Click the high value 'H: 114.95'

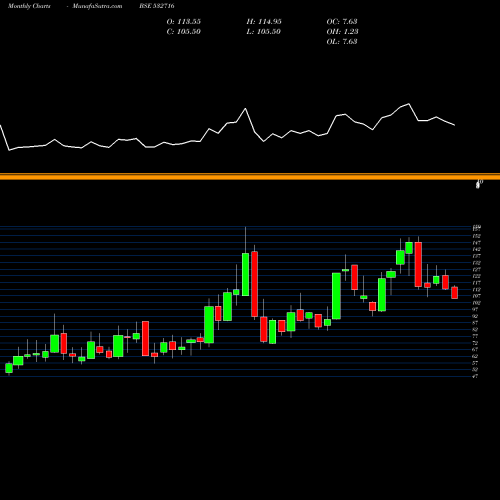(x=264, y=22)
